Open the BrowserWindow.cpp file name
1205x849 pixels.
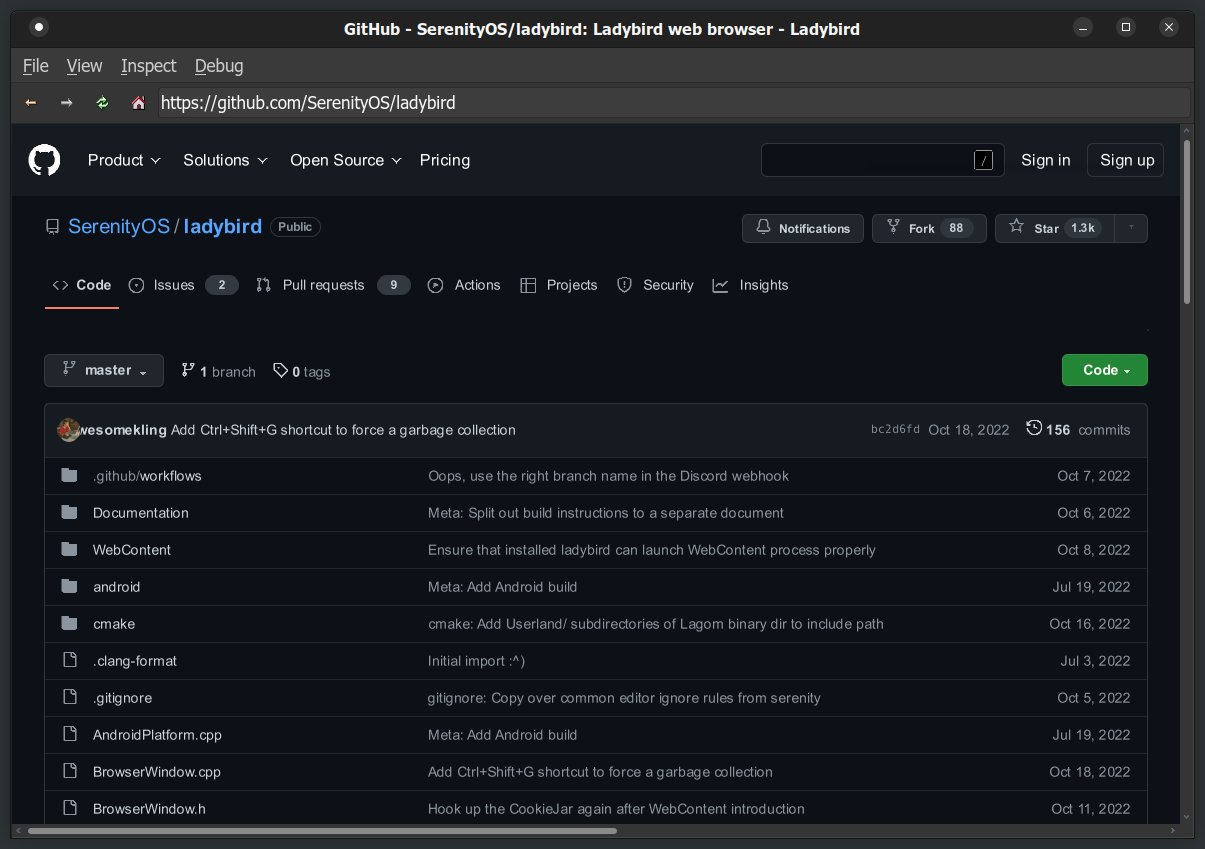[157, 771]
